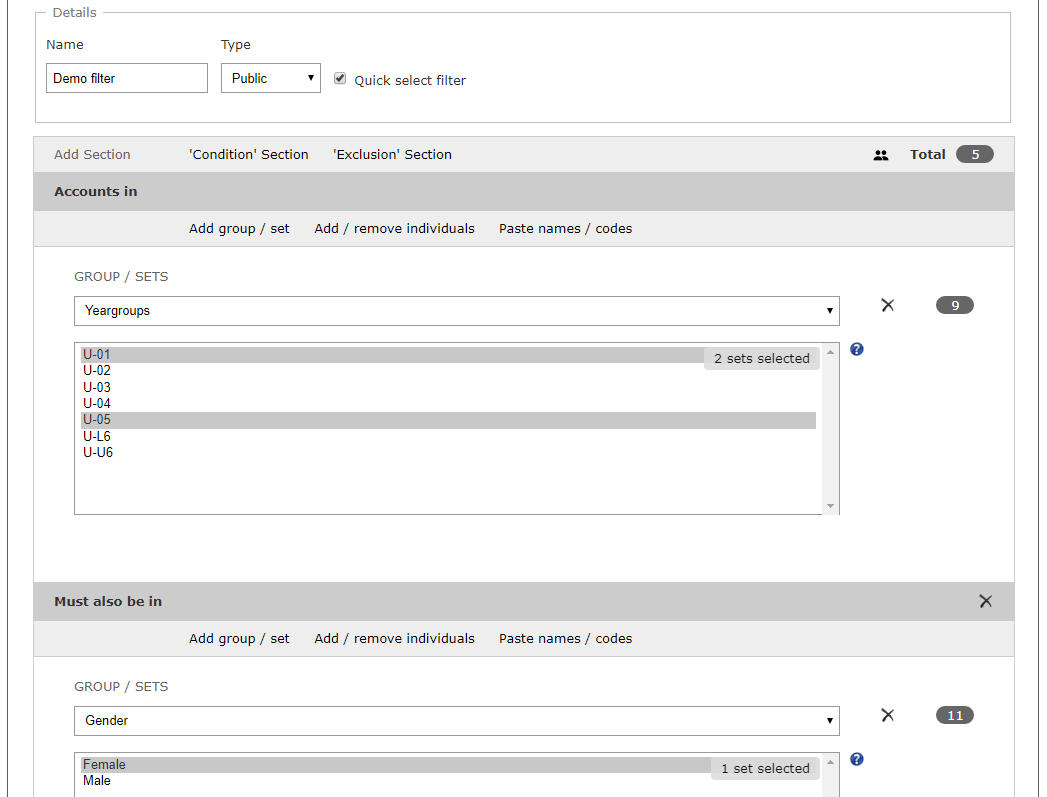Select Male in the Gender list
The height and width of the screenshot is (797, 1047).
tap(449, 781)
